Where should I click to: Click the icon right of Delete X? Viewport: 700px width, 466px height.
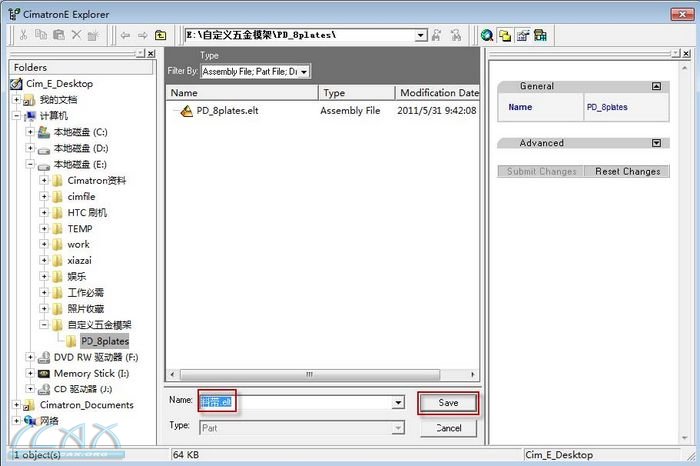(93, 35)
